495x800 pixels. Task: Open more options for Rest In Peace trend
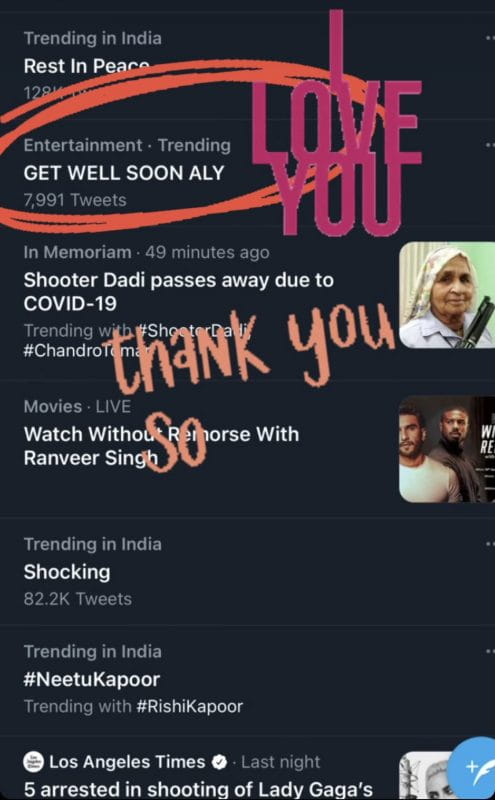click(490, 38)
